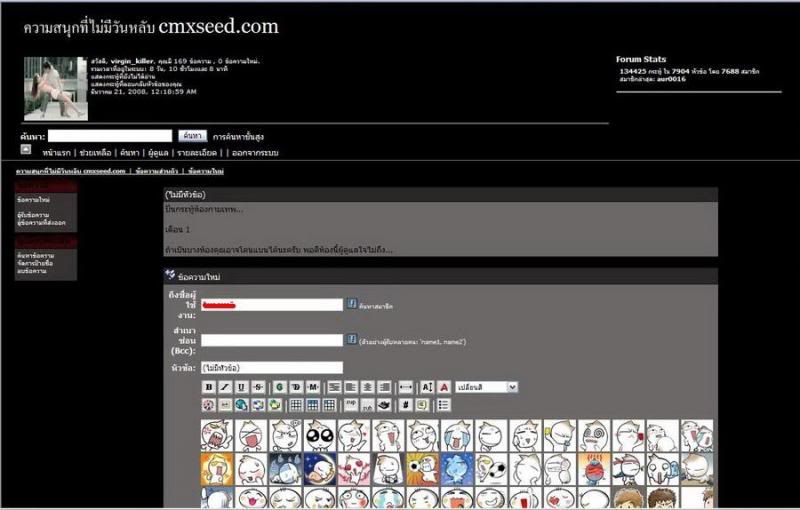800x510 pixels.
Task: Right align text icon
Action: click(385, 387)
